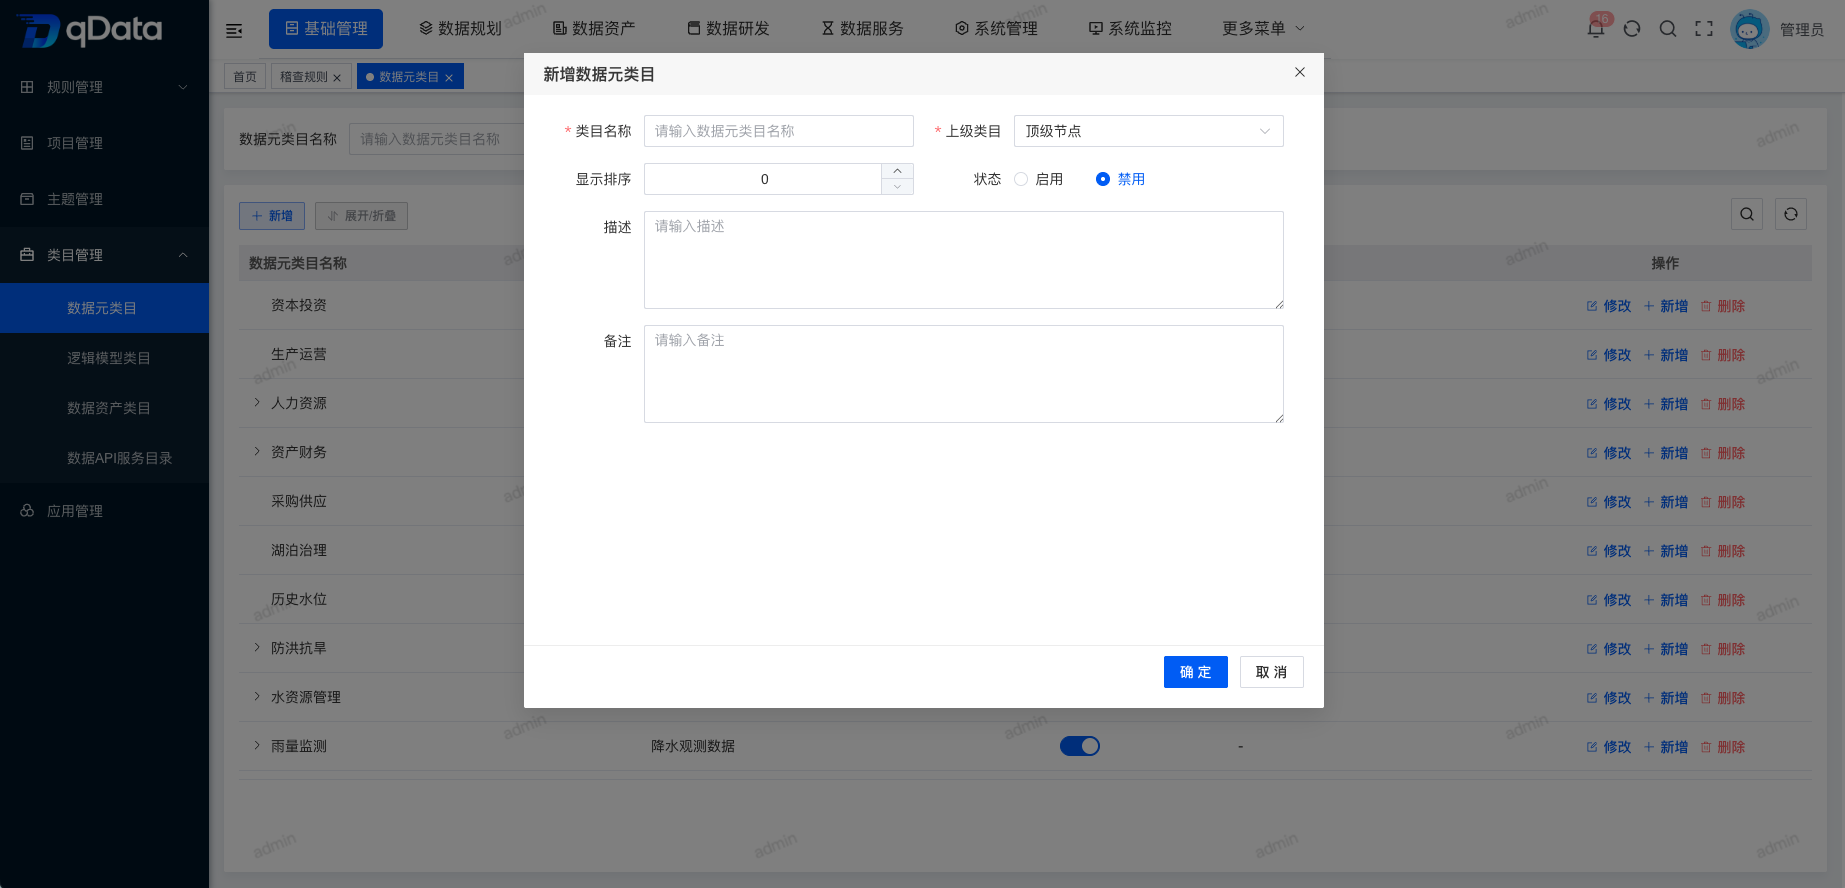Open the 系统监控 top menu
The width and height of the screenshot is (1845, 888).
1130,29
